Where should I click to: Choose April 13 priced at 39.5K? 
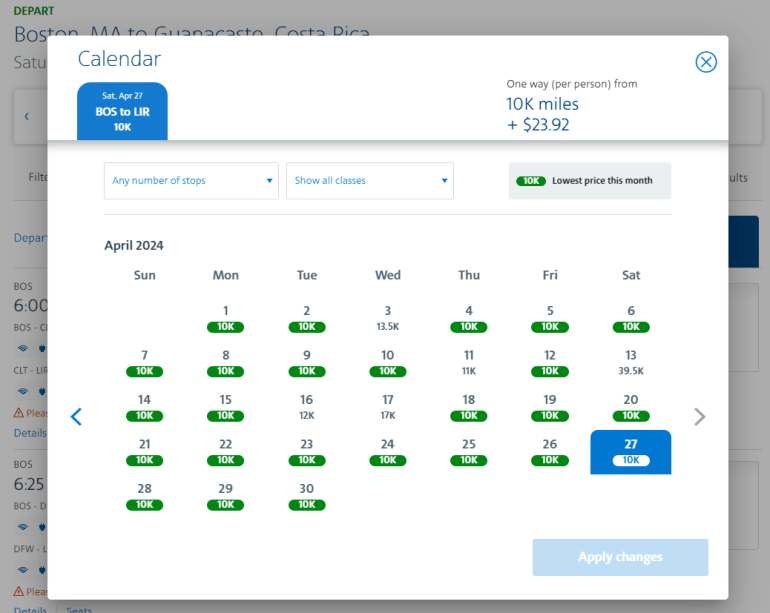click(x=631, y=361)
